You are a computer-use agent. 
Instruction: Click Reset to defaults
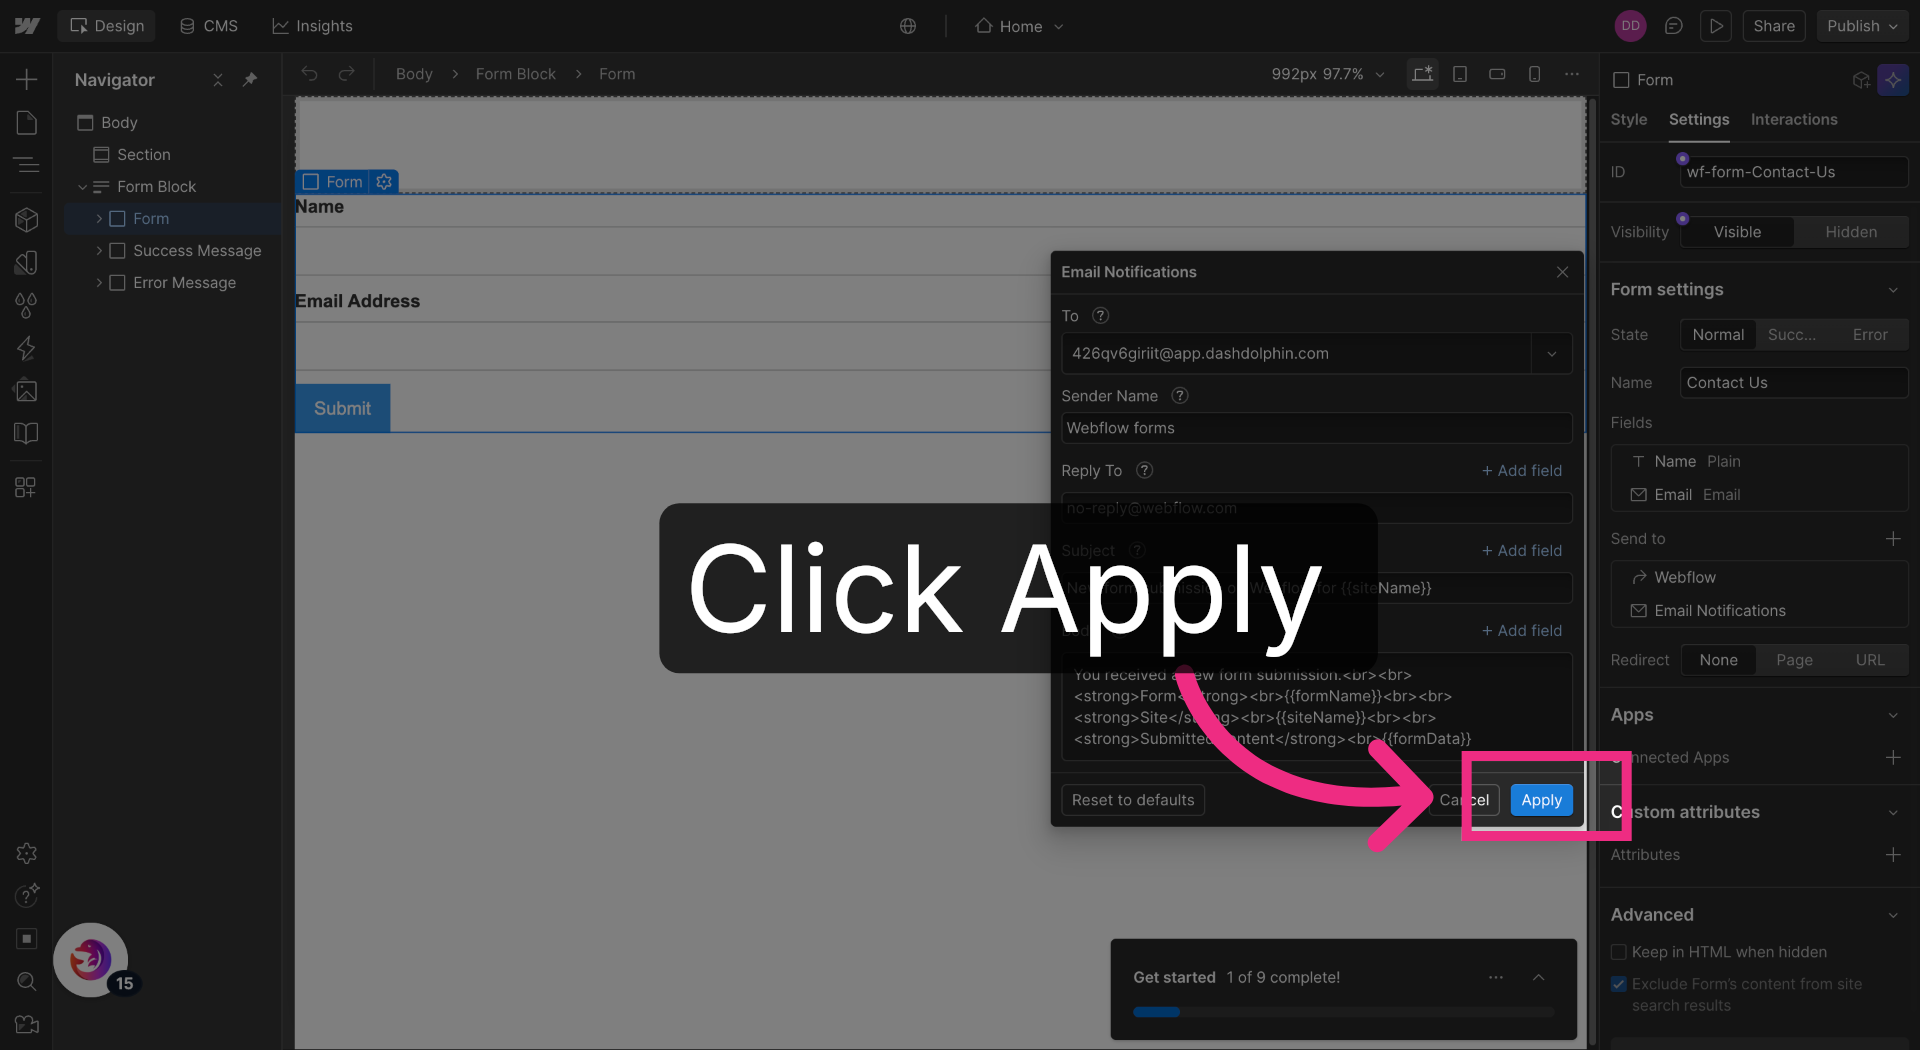[x=1133, y=800]
